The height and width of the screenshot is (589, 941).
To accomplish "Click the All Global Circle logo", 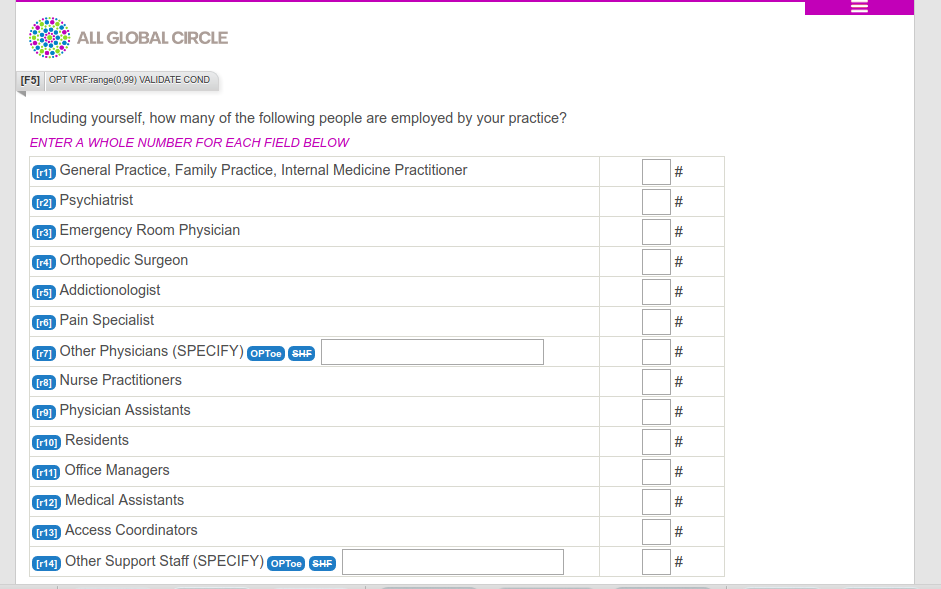I will pyautogui.click(x=128, y=37).
